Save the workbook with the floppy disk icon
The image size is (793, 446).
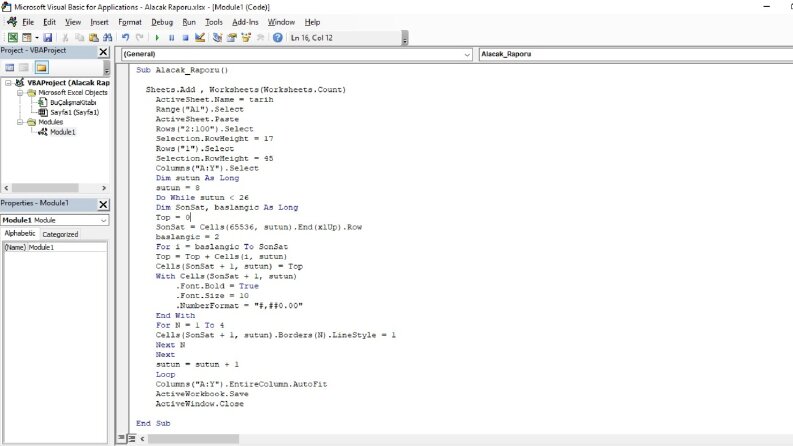coord(48,37)
